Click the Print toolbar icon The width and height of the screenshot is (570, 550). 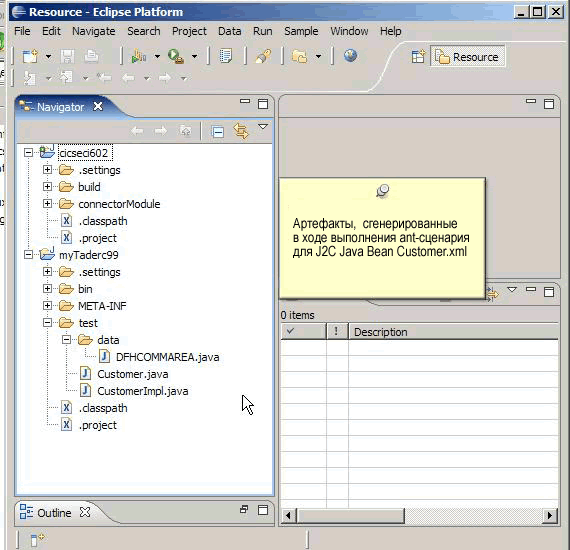click(x=91, y=56)
